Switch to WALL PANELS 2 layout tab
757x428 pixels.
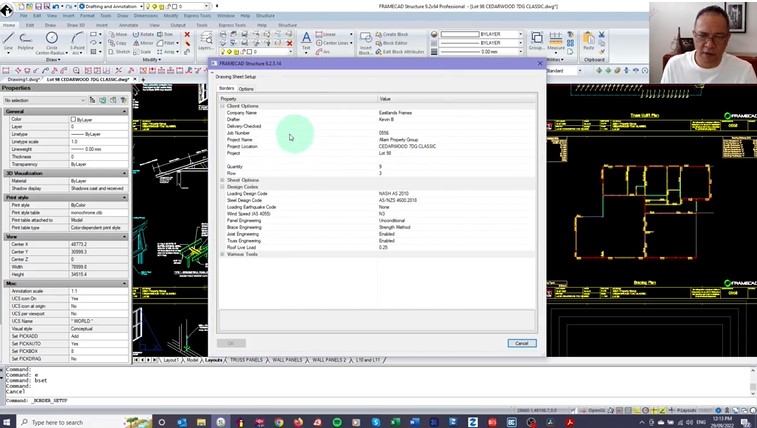329,360
